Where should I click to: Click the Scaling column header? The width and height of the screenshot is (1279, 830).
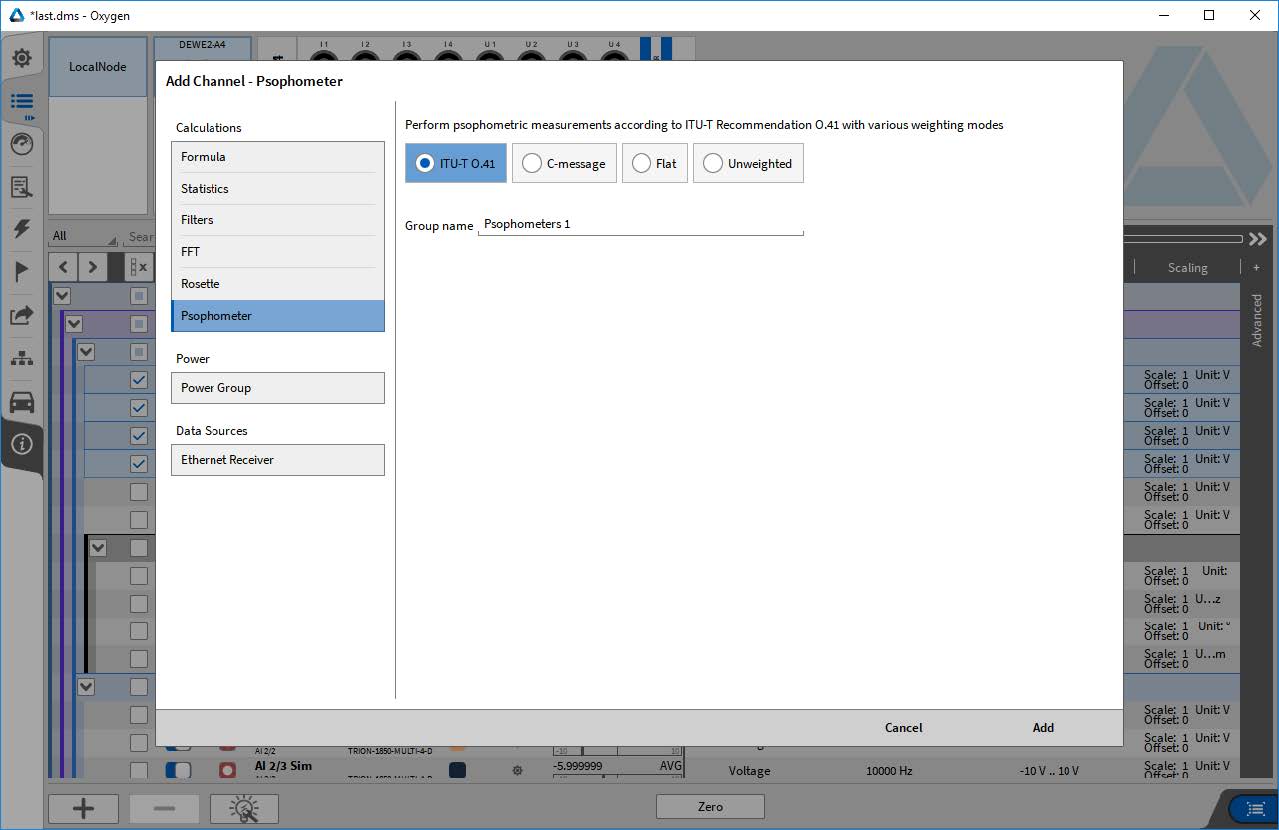[x=1187, y=268]
